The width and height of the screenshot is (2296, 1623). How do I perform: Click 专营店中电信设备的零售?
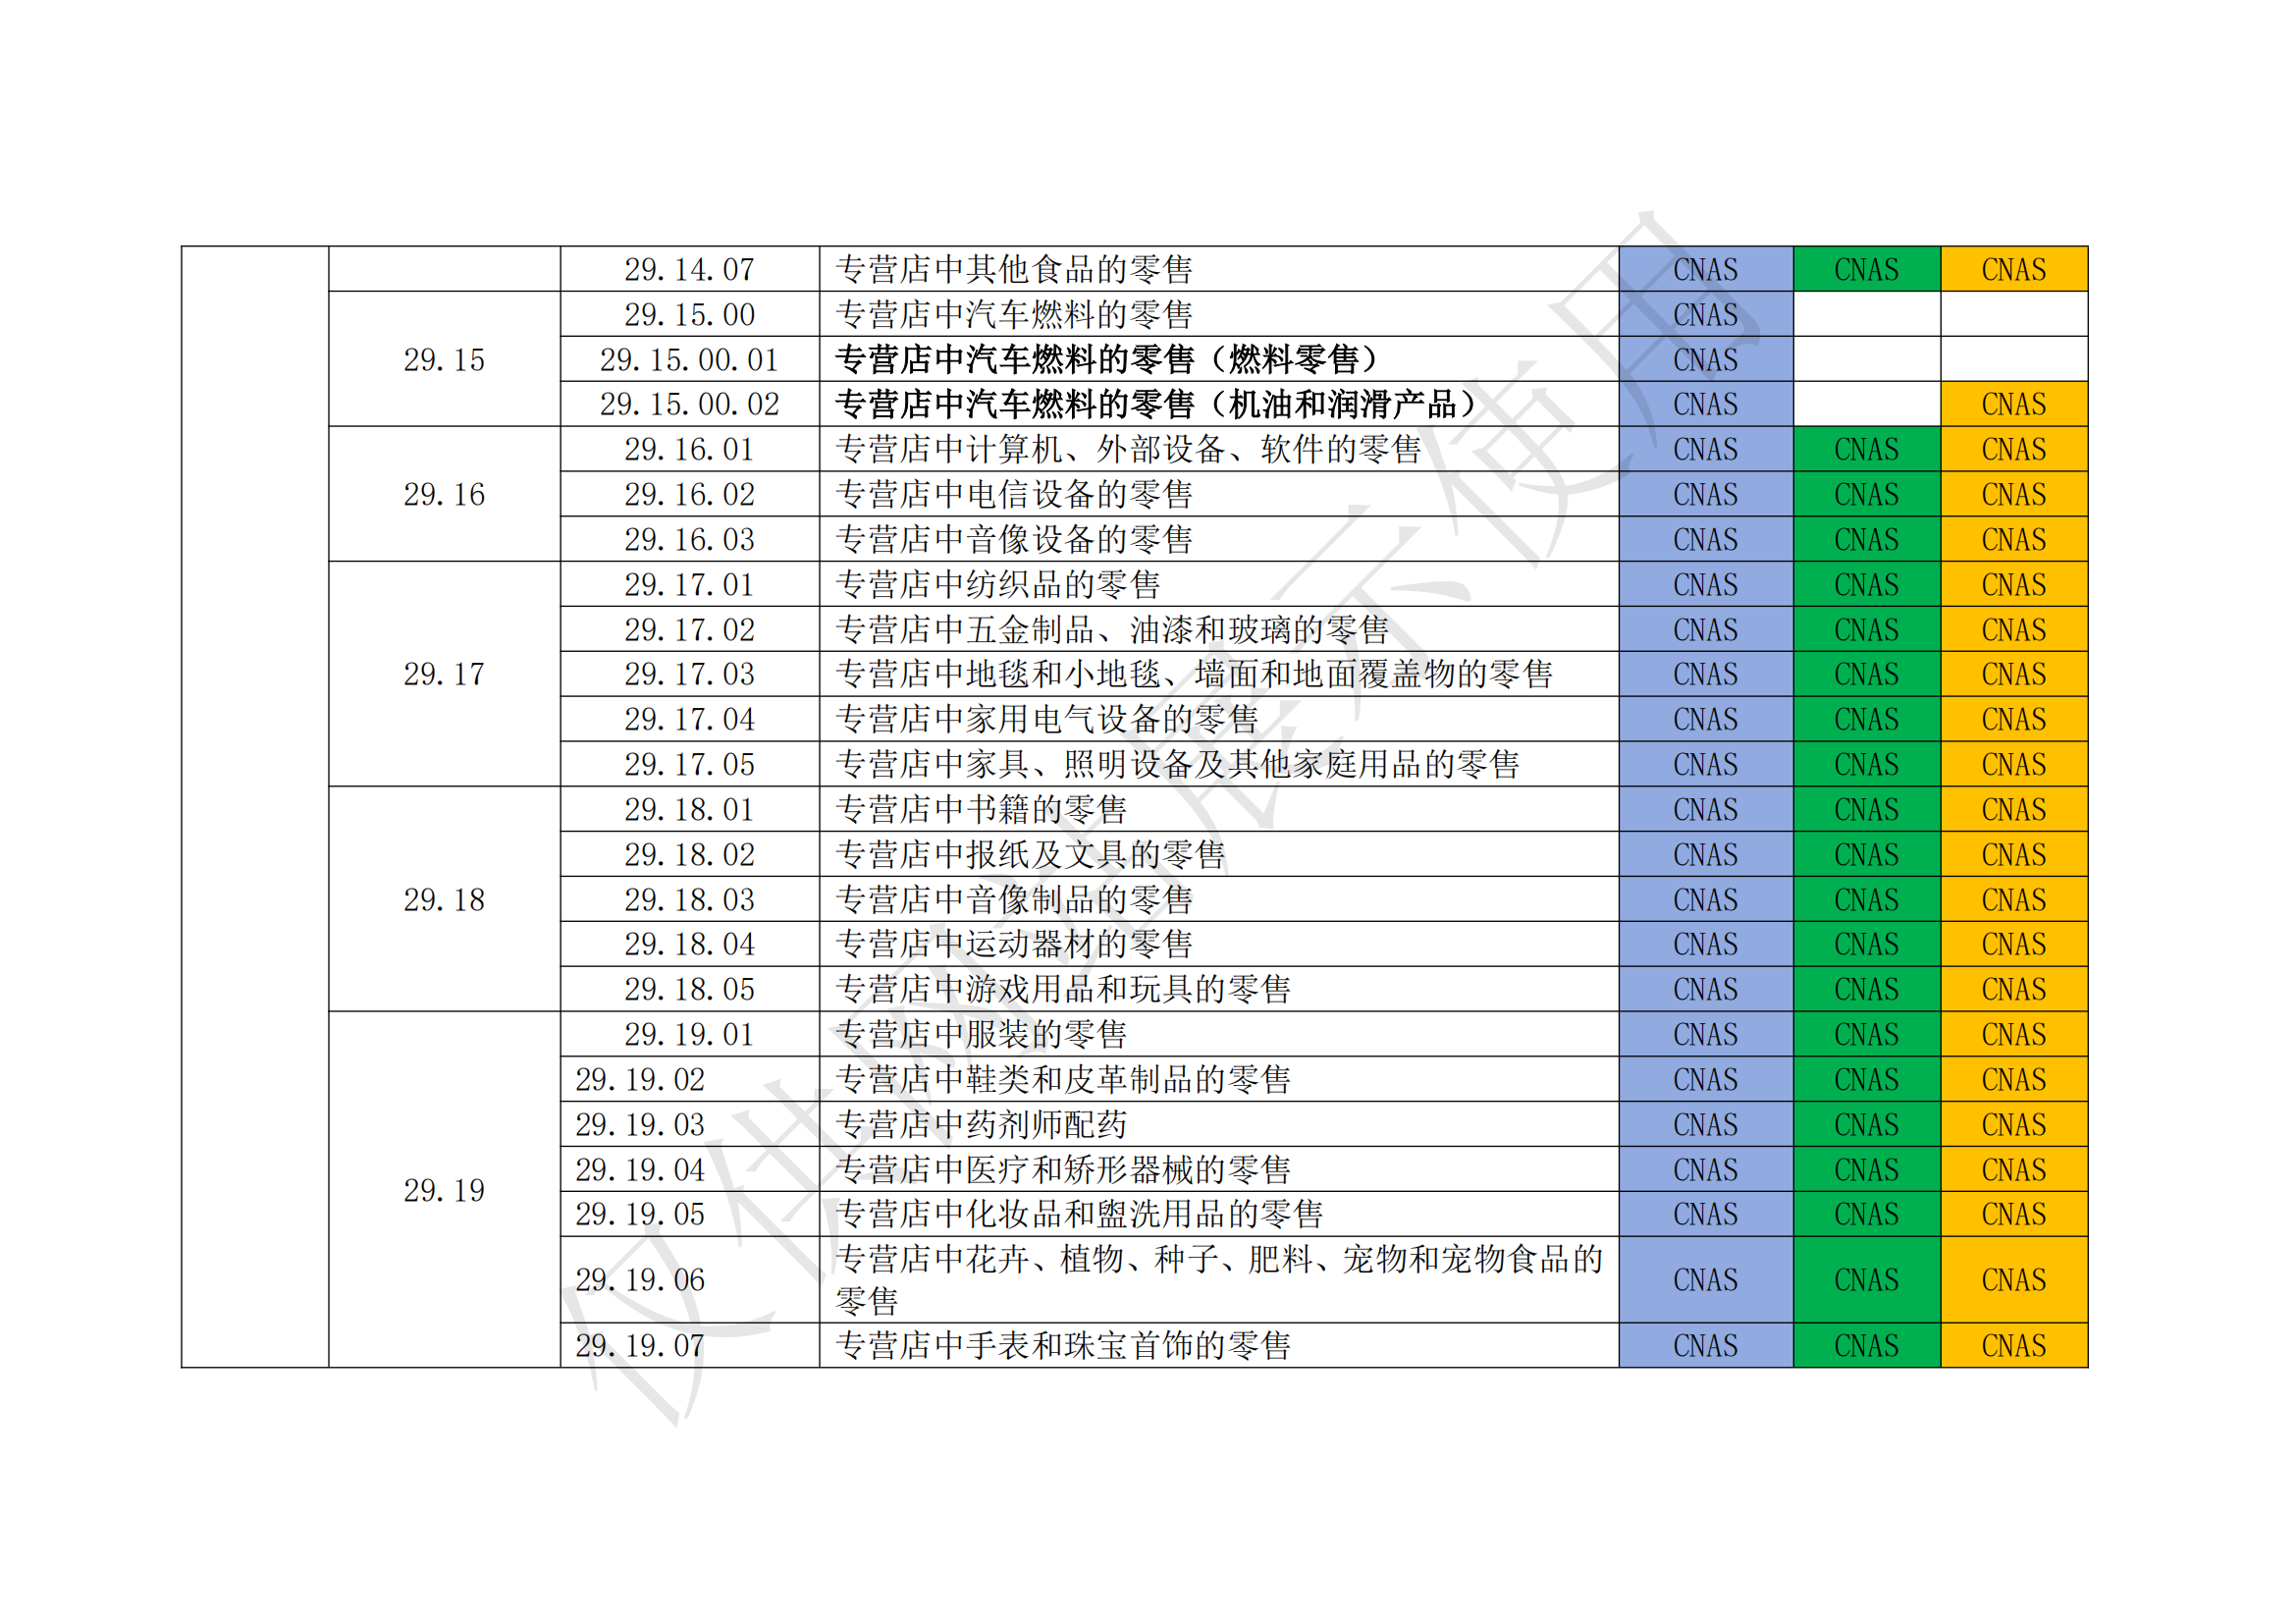click(x=1014, y=494)
